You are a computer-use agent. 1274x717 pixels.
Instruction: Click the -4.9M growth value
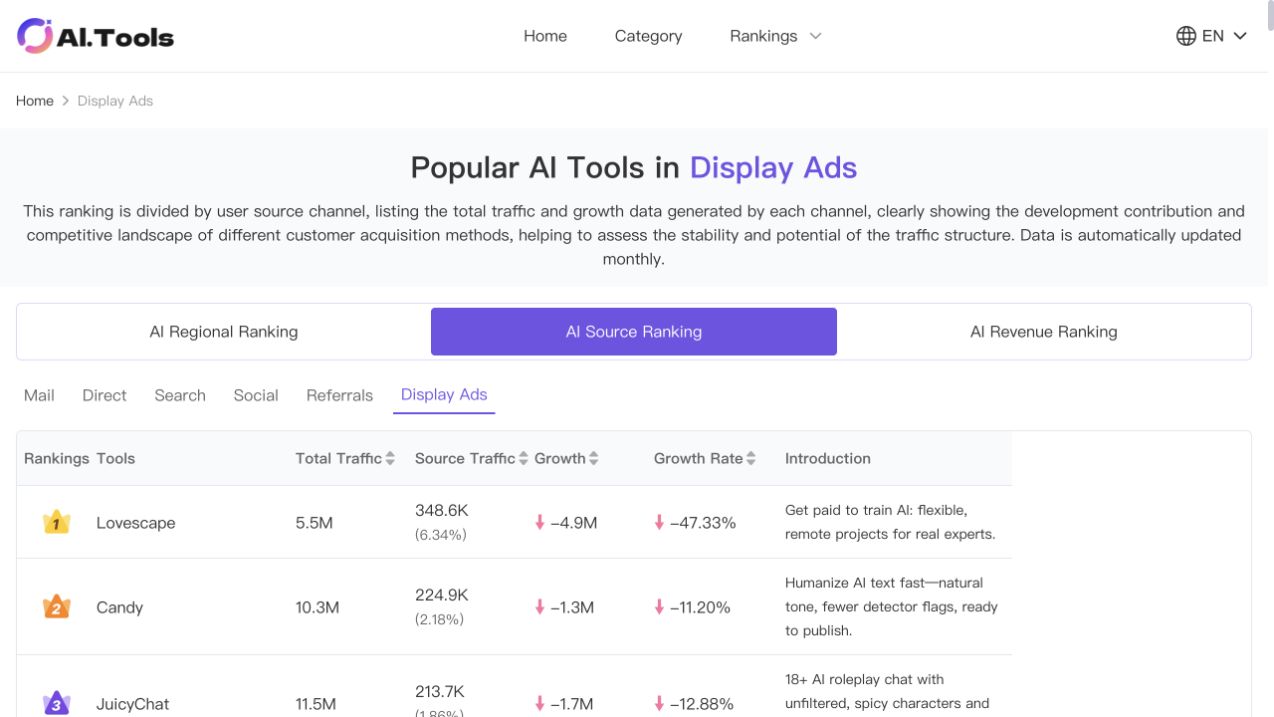click(574, 523)
